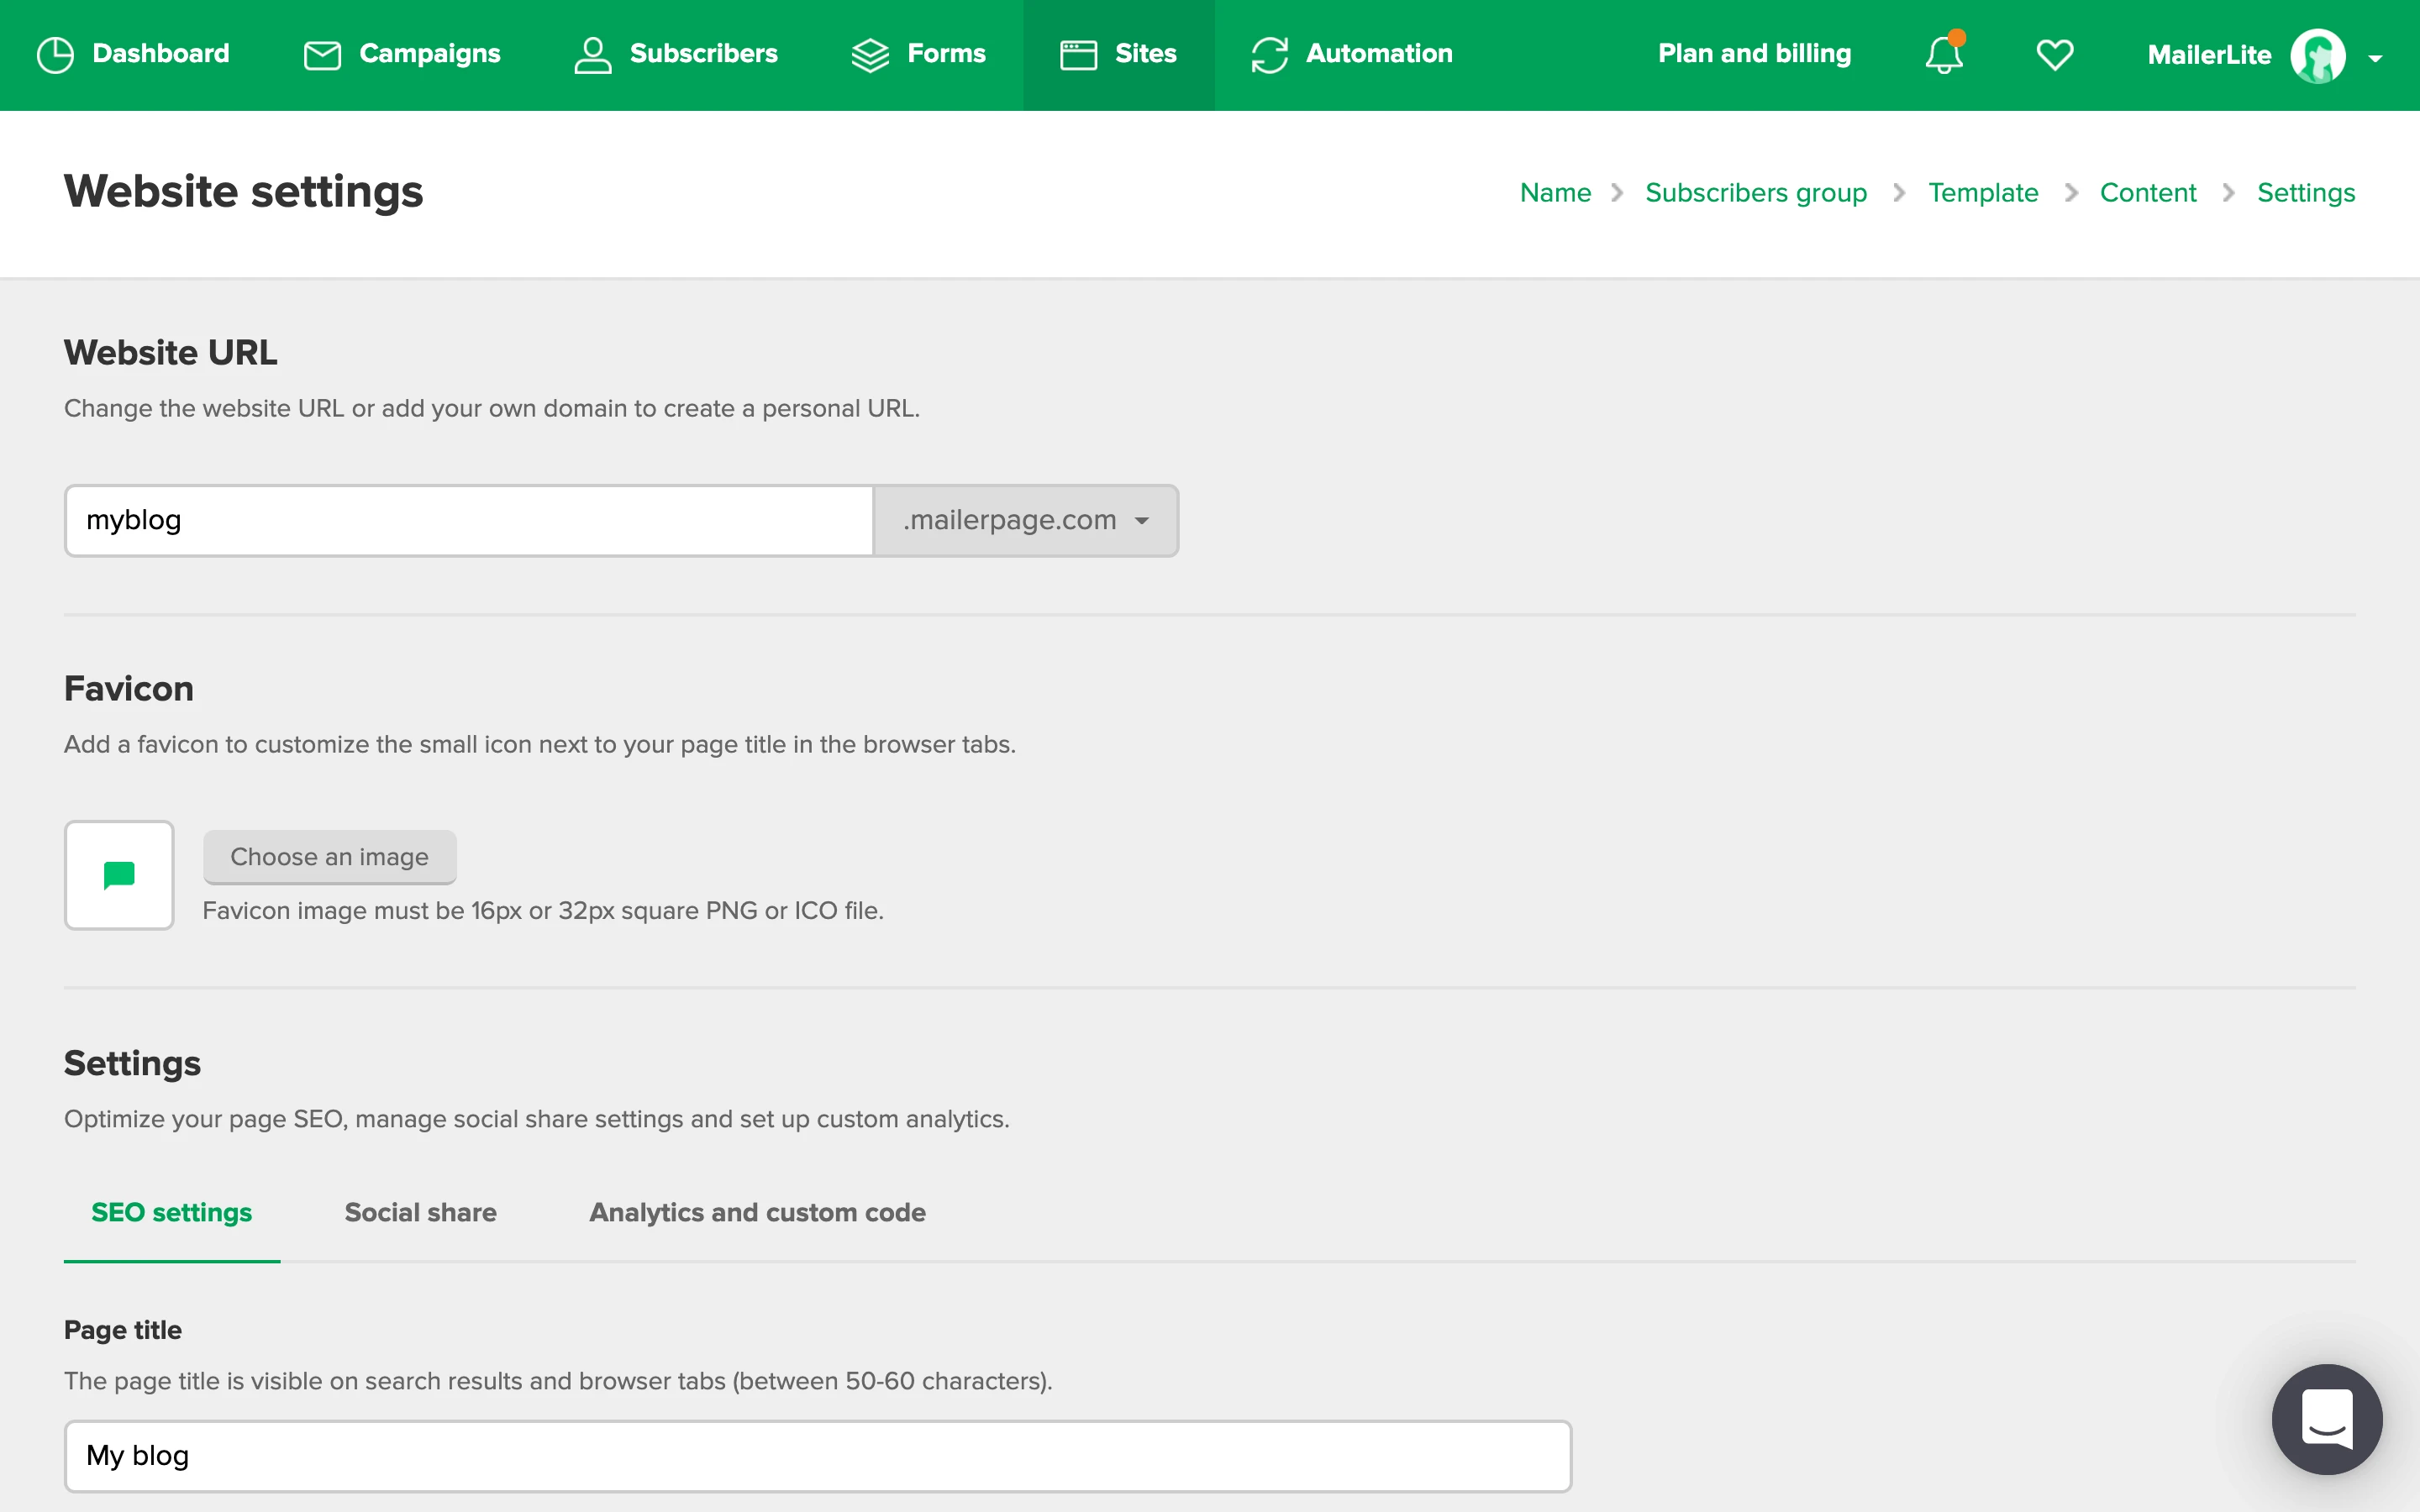The image size is (2420, 1512).
Task: Click the Campaigns envelope icon
Action: click(x=322, y=55)
